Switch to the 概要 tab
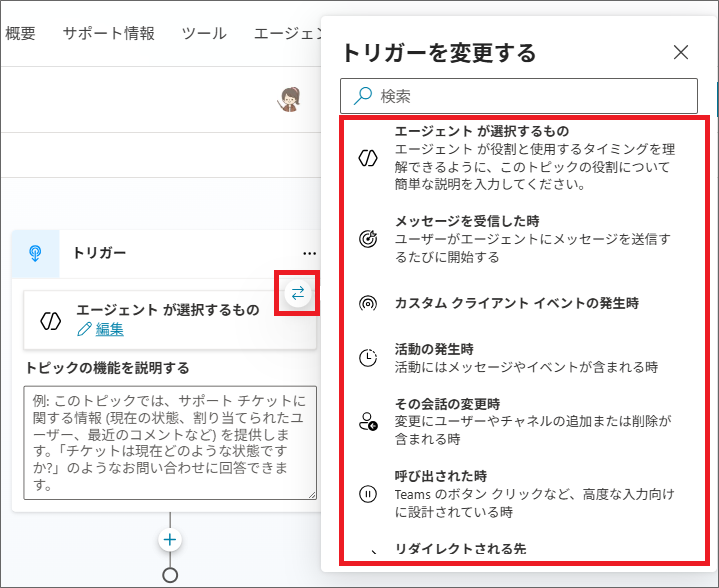719x588 pixels. [x=20, y=33]
